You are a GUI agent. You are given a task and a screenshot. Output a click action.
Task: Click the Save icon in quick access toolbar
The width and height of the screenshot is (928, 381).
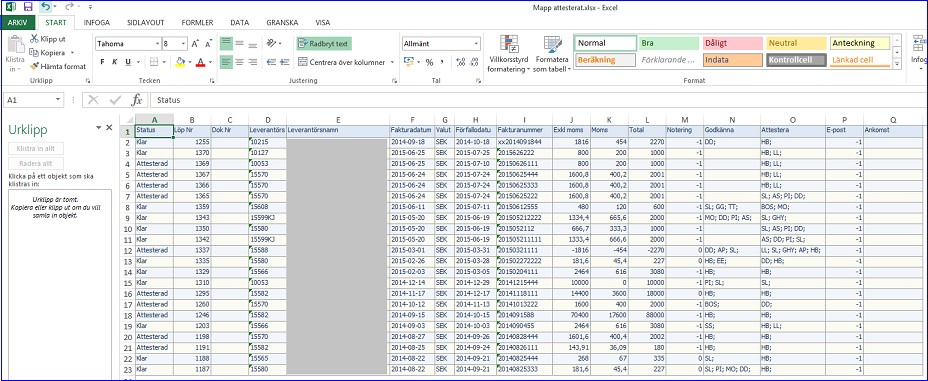click(27, 7)
